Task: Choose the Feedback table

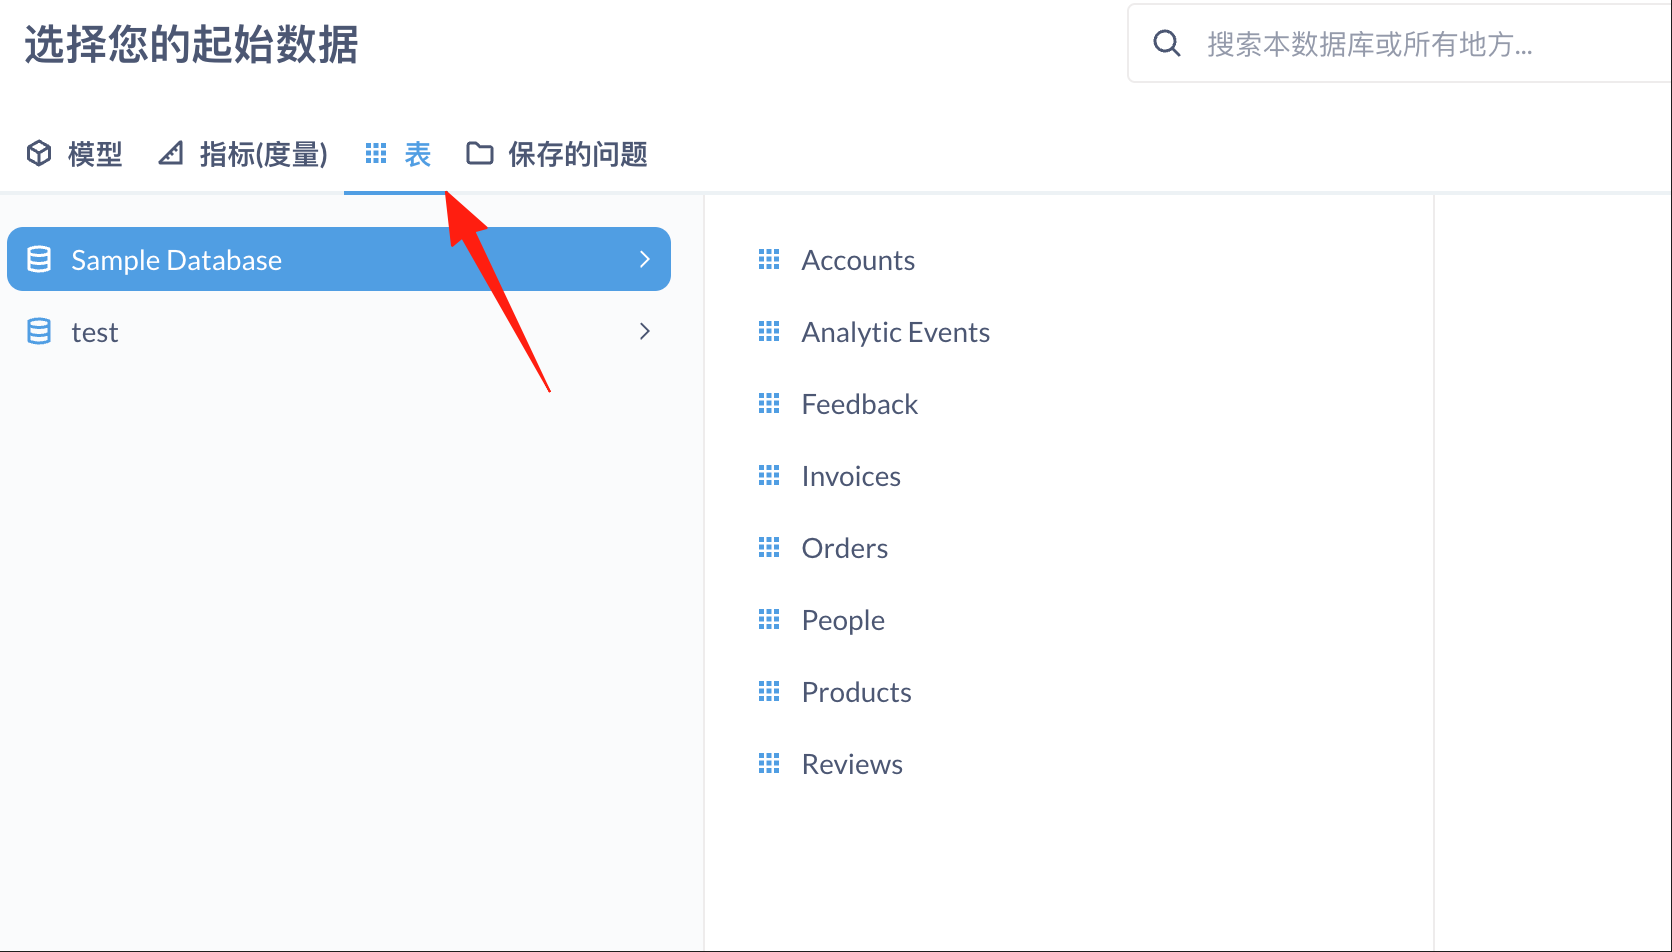Action: [x=859, y=404]
